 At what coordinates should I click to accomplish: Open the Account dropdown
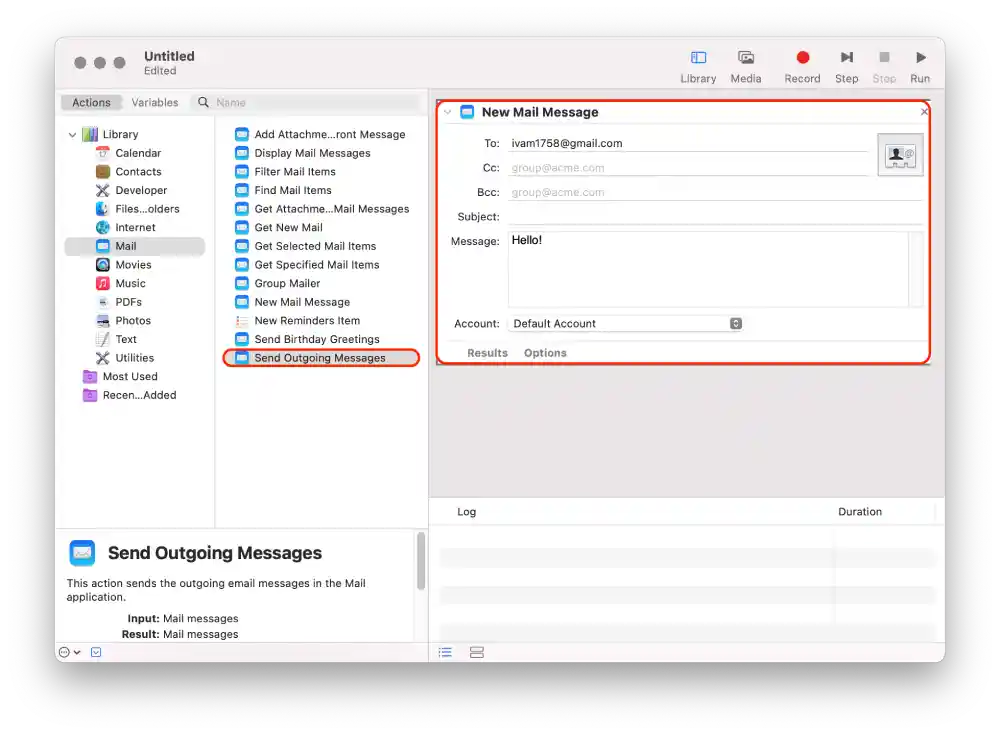tap(626, 323)
